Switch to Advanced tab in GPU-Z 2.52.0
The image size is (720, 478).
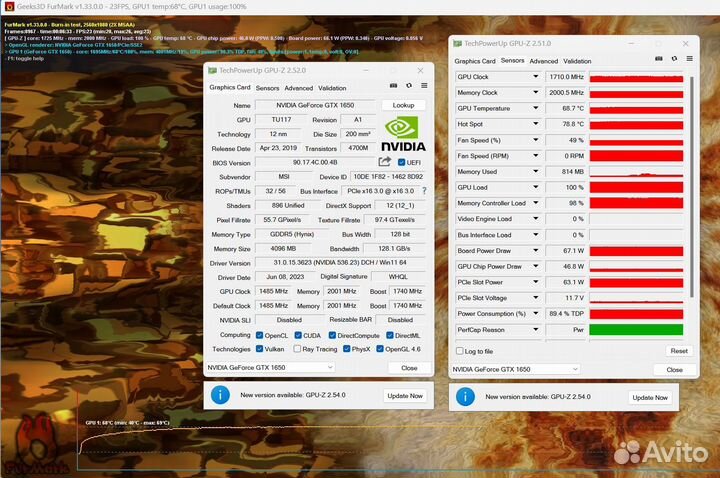298,88
